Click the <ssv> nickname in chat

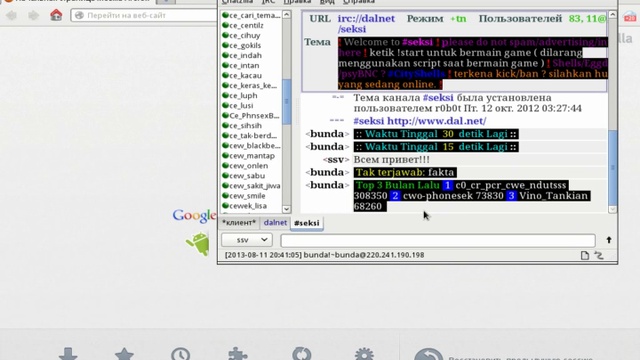click(x=336, y=160)
